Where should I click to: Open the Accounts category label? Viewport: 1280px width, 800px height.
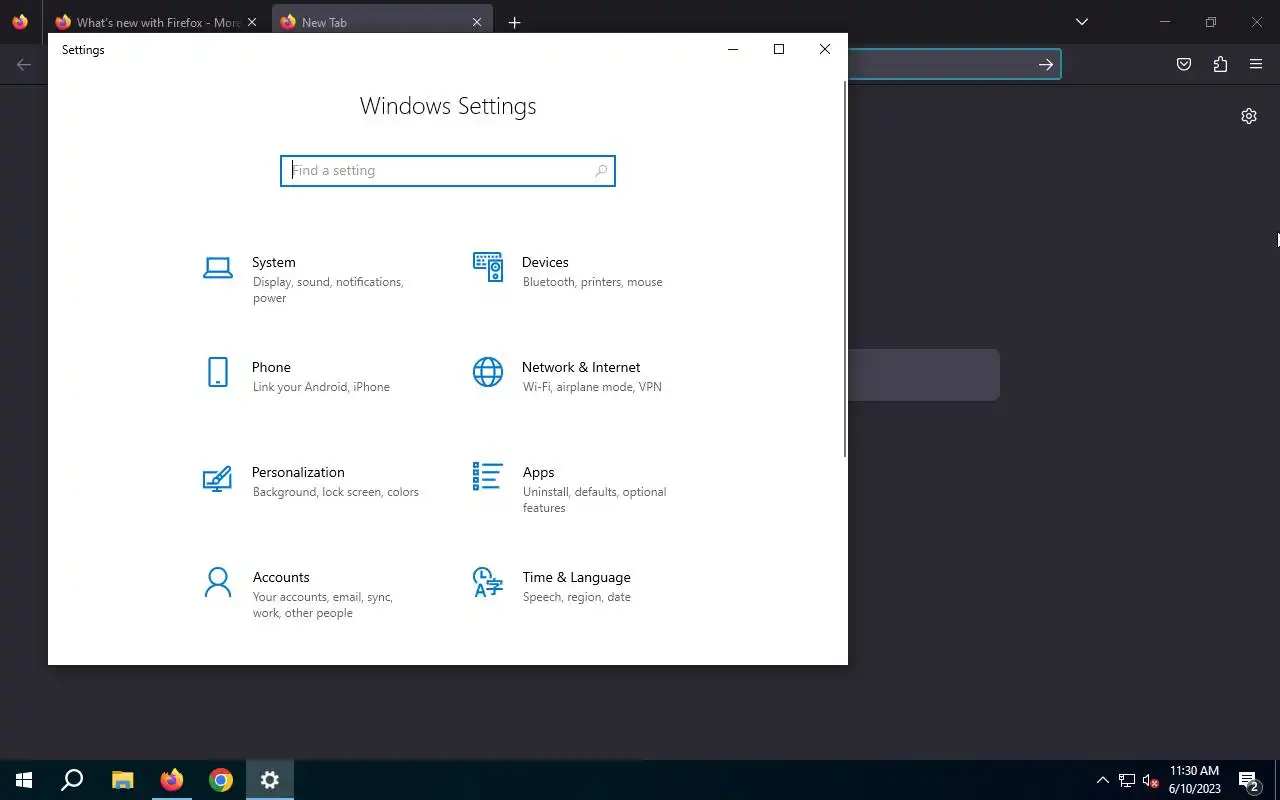pos(281,577)
